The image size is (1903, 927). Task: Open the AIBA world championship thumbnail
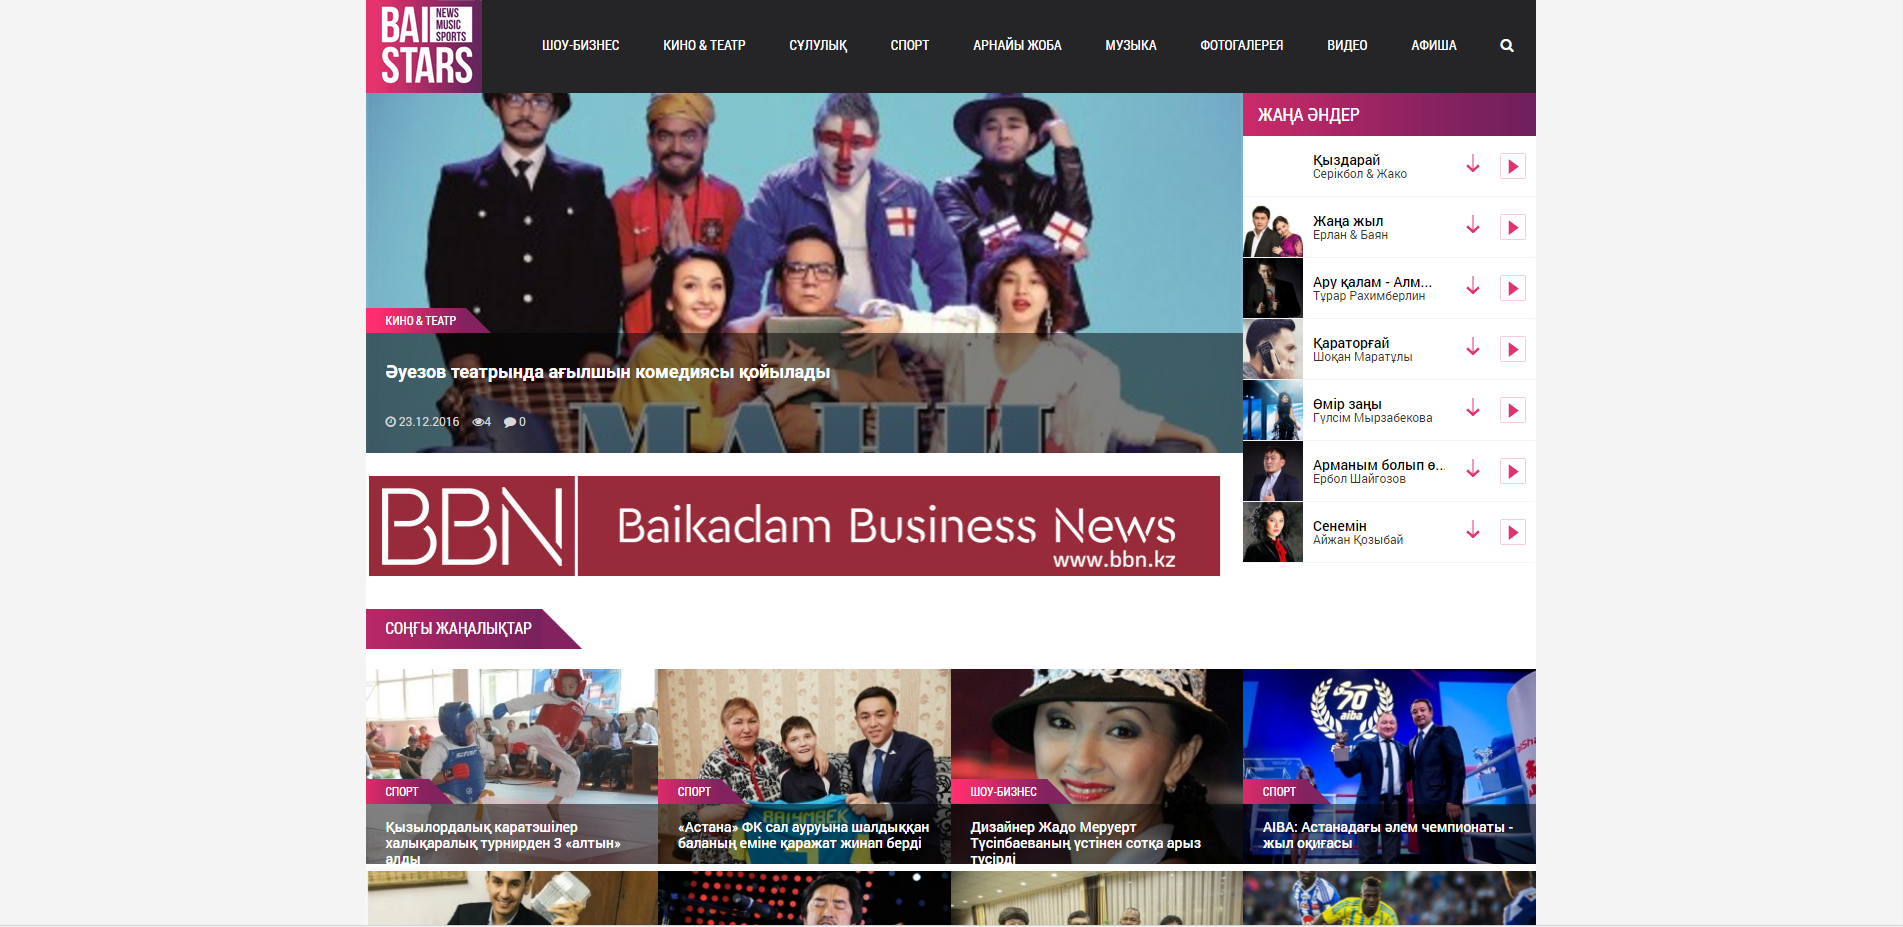coord(1388,735)
